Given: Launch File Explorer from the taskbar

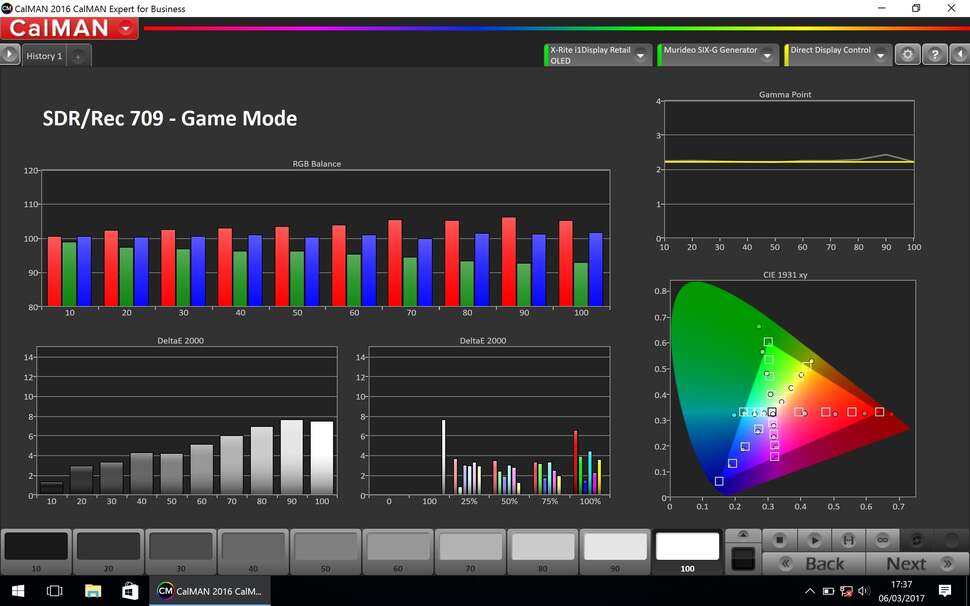Looking at the screenshot, I should tap(93, 591).
